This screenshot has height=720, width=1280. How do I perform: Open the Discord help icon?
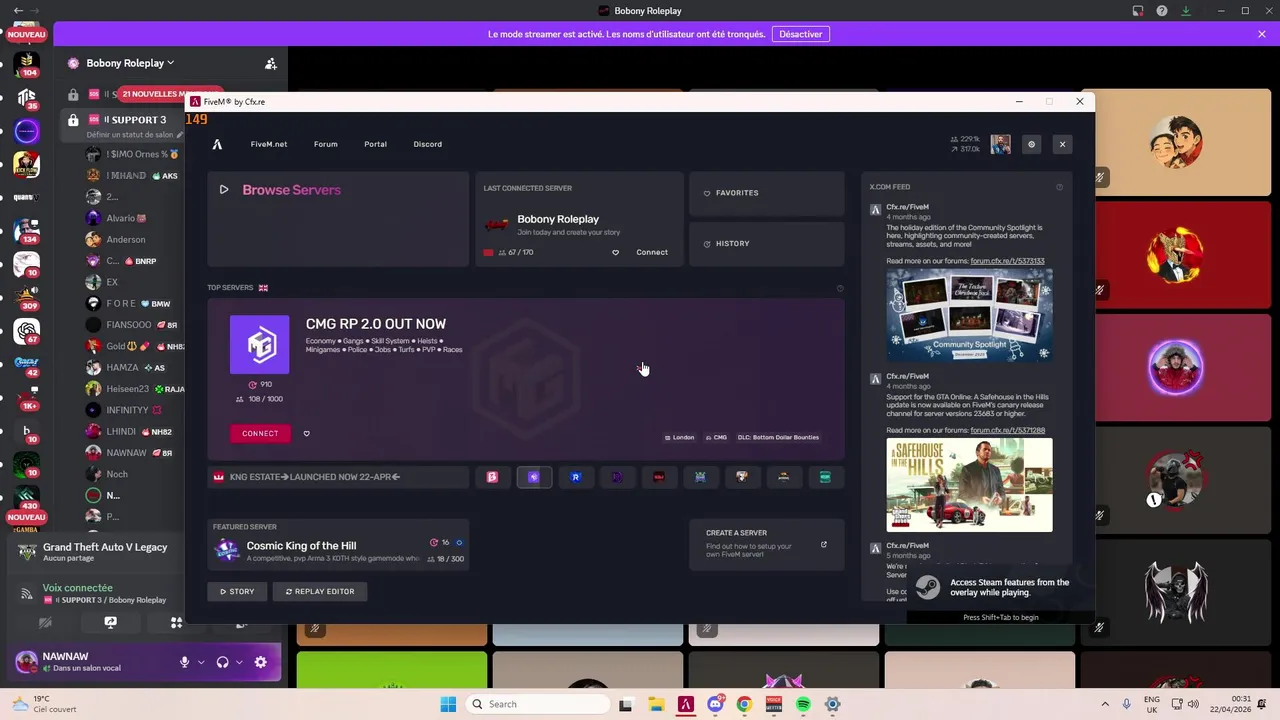(x=1162, y=11)
